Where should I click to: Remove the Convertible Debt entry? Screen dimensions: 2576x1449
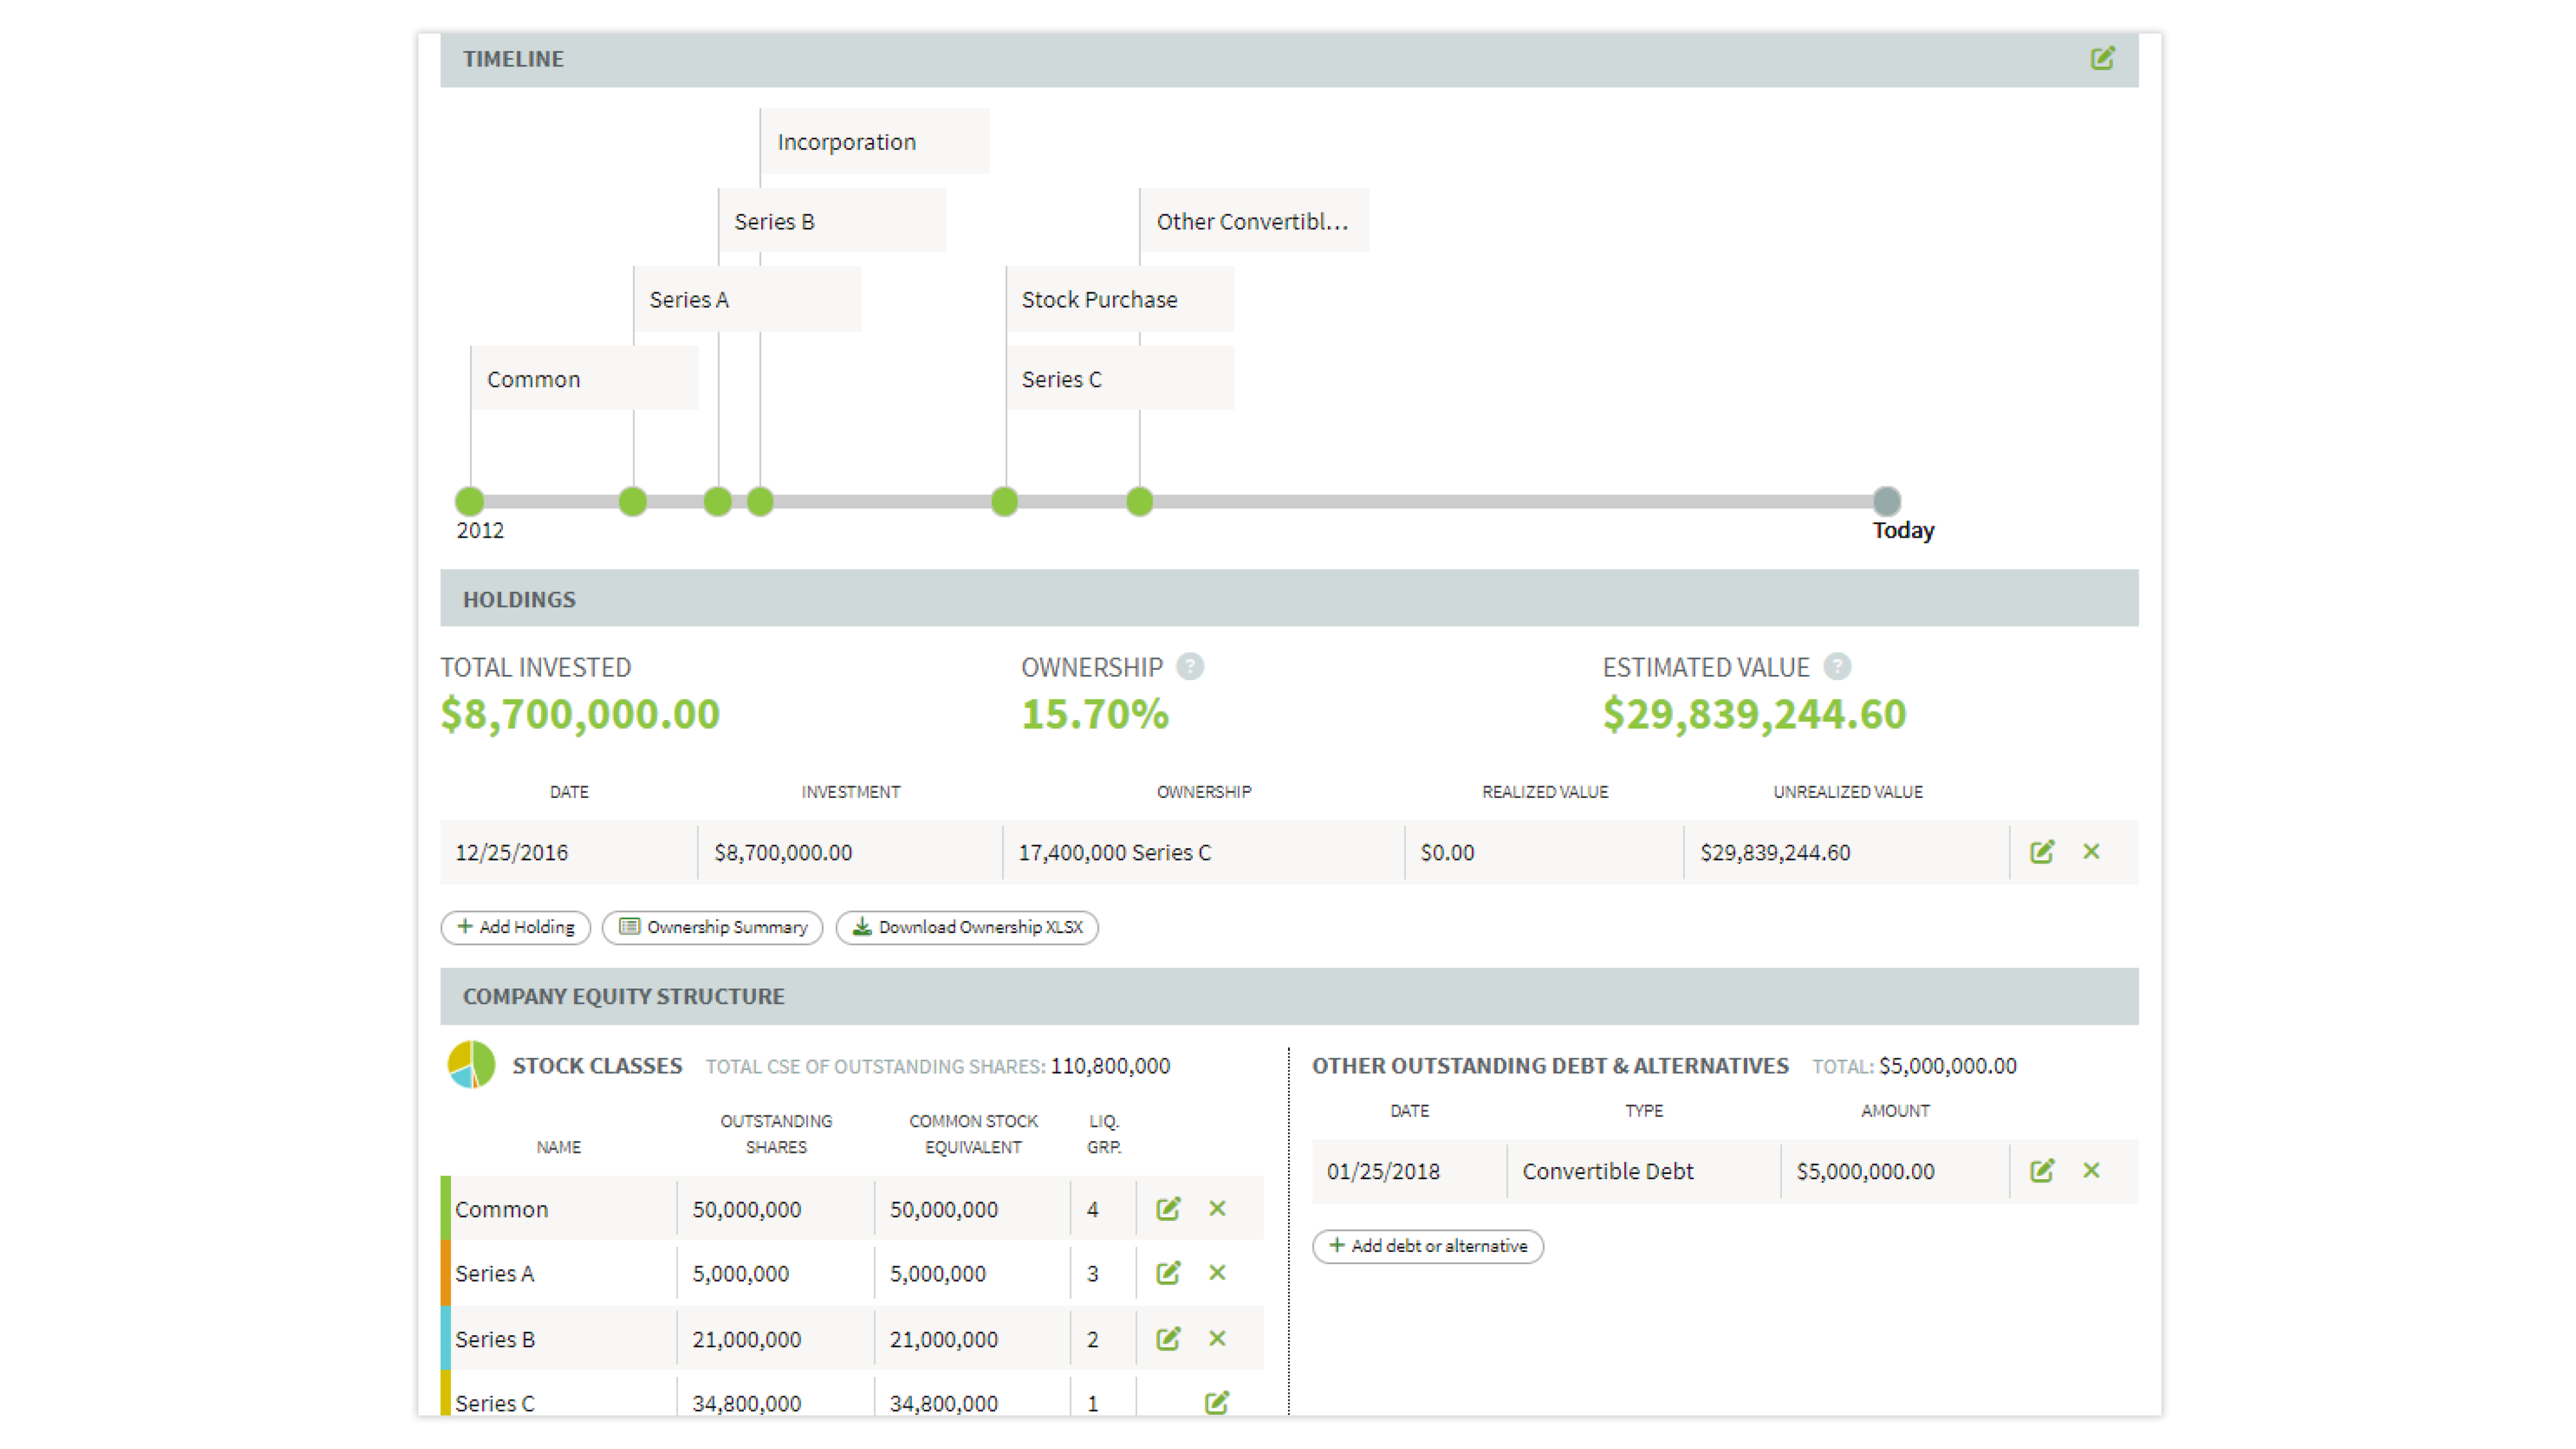coord(2091,1171)
